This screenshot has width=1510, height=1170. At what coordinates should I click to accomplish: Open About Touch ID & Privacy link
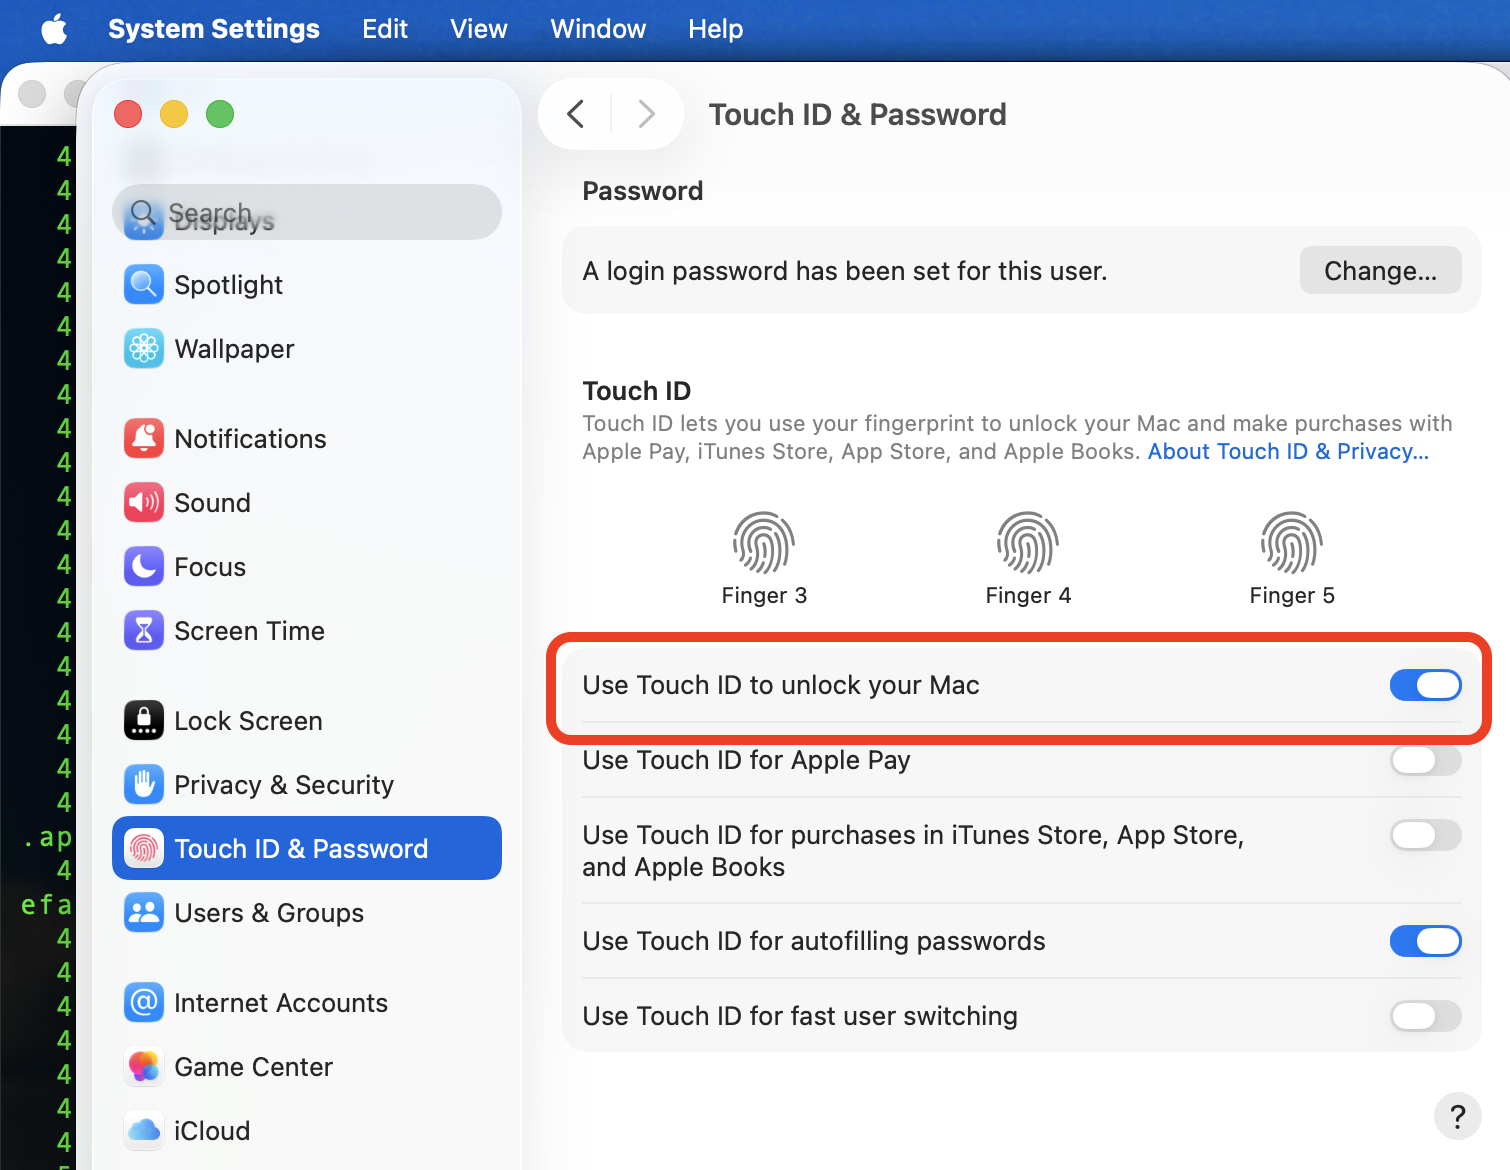[x=1288, y=452]
